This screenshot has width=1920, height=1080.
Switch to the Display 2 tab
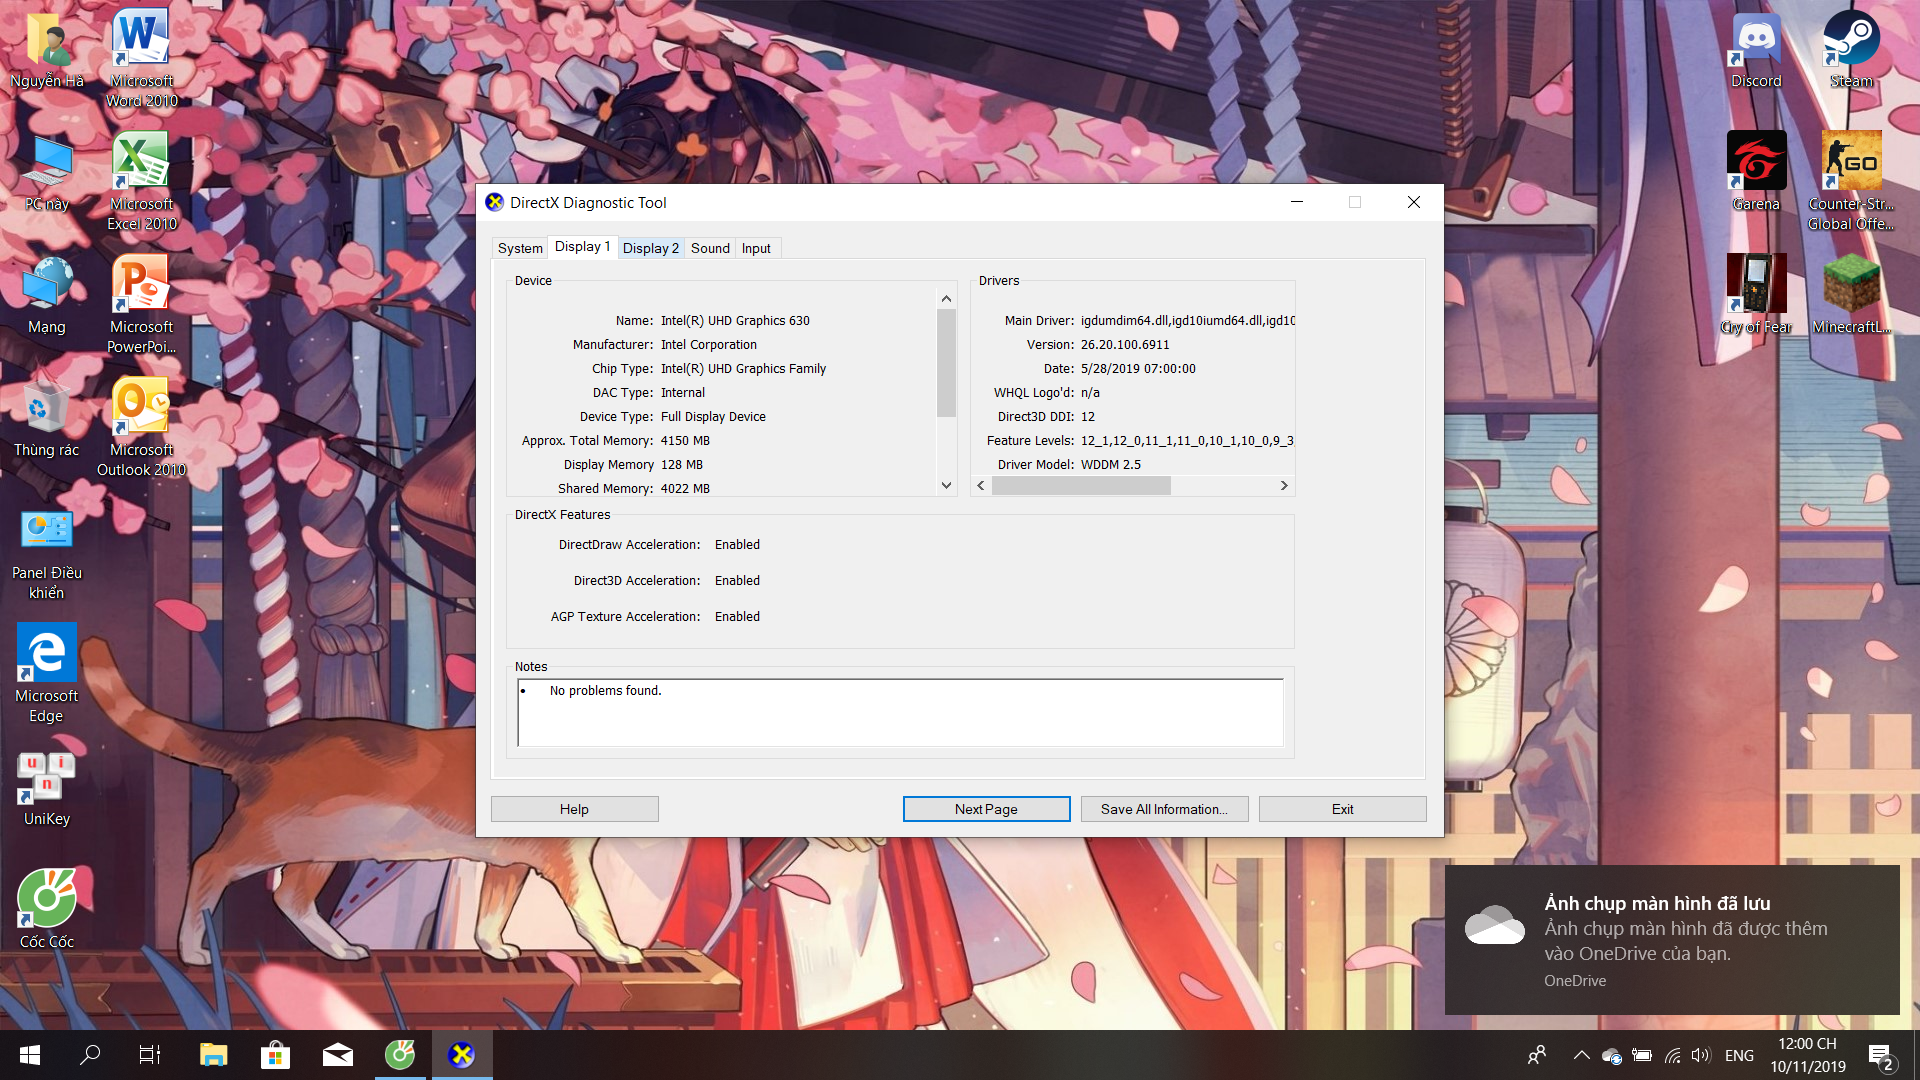(x=650, y=248)
